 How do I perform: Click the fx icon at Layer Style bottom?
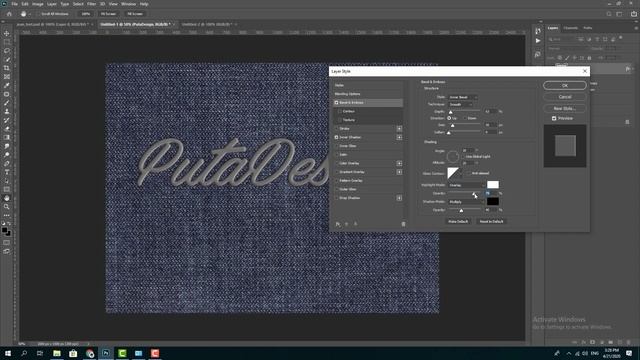click(338, 224)
